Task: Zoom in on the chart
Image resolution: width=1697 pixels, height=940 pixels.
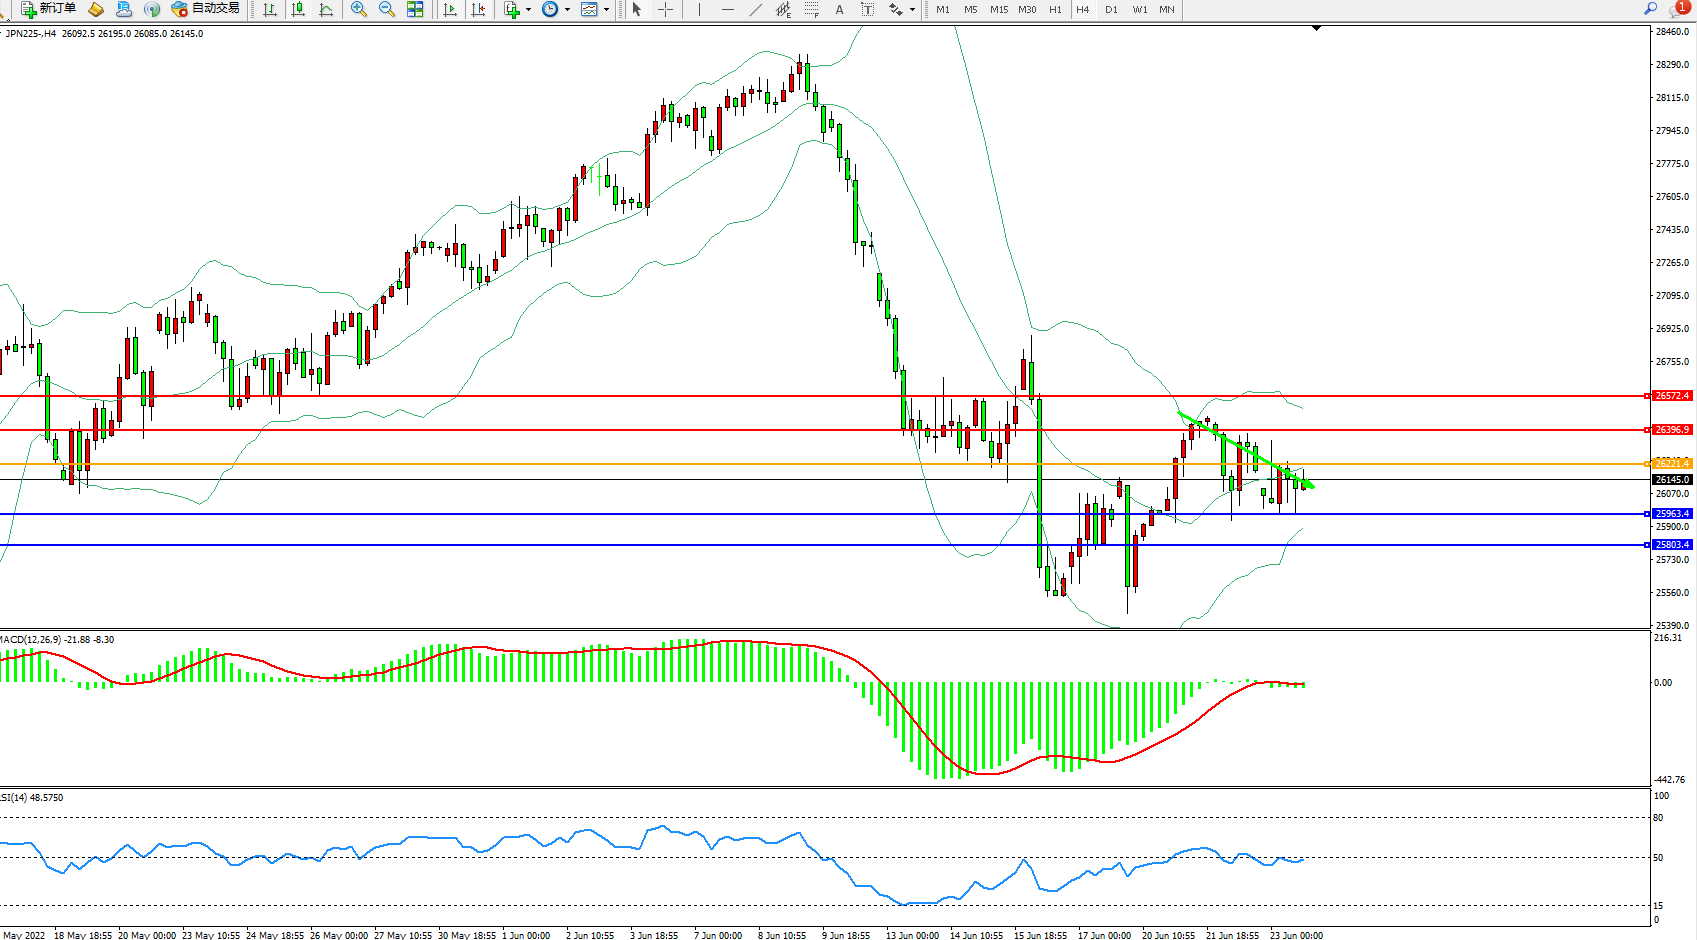Action: pos(358,9)
